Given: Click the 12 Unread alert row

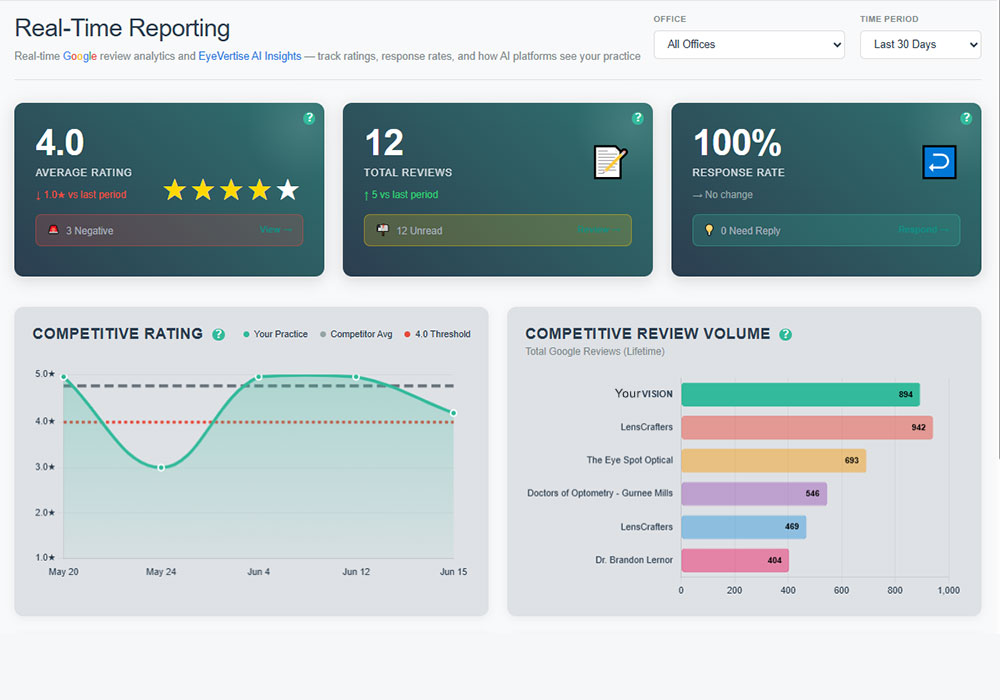Looking at the screenshot, I should tap(497, 230).
